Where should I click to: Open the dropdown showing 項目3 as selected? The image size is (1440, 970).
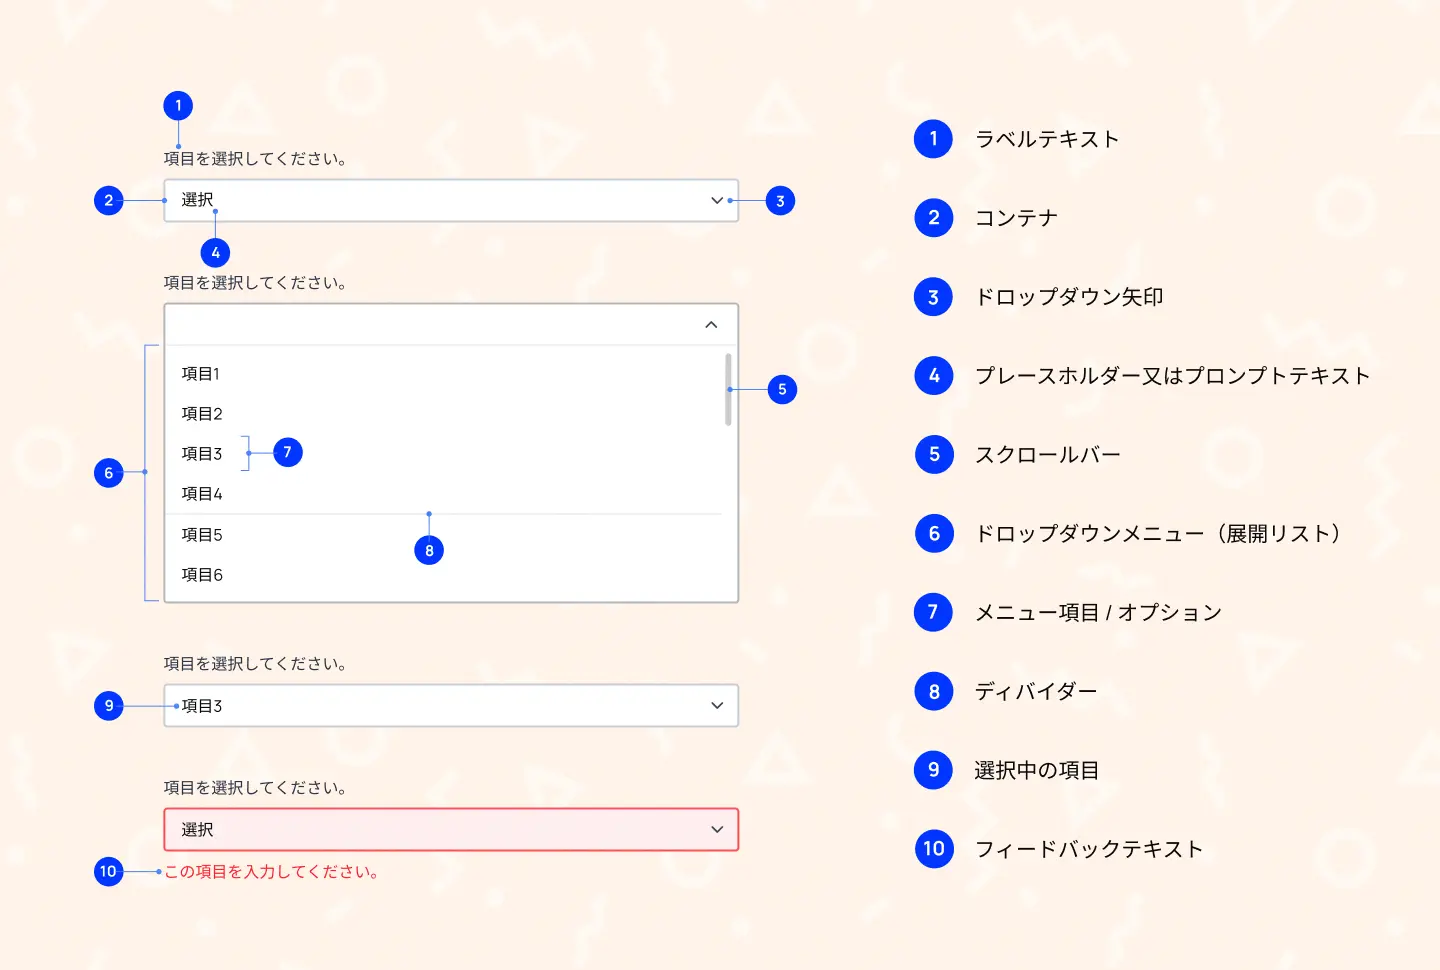click(x=450, y=705)
